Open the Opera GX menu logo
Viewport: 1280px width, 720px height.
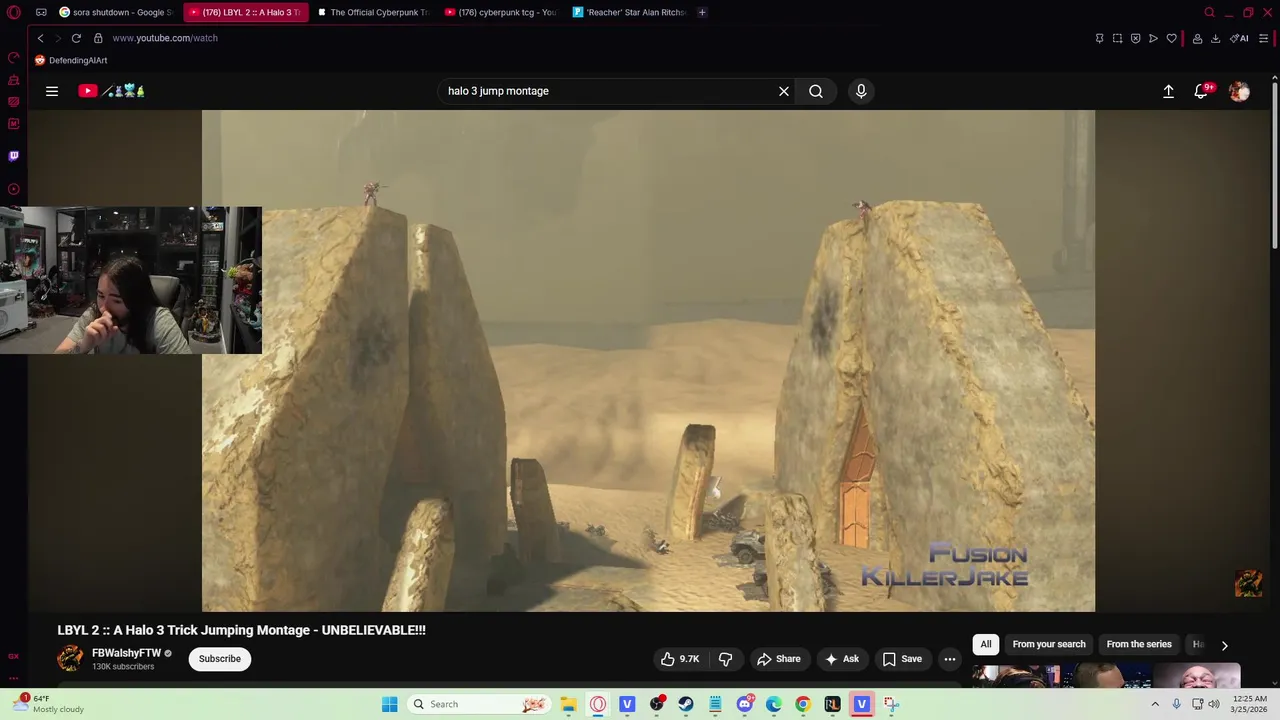(x=14, y=12)
